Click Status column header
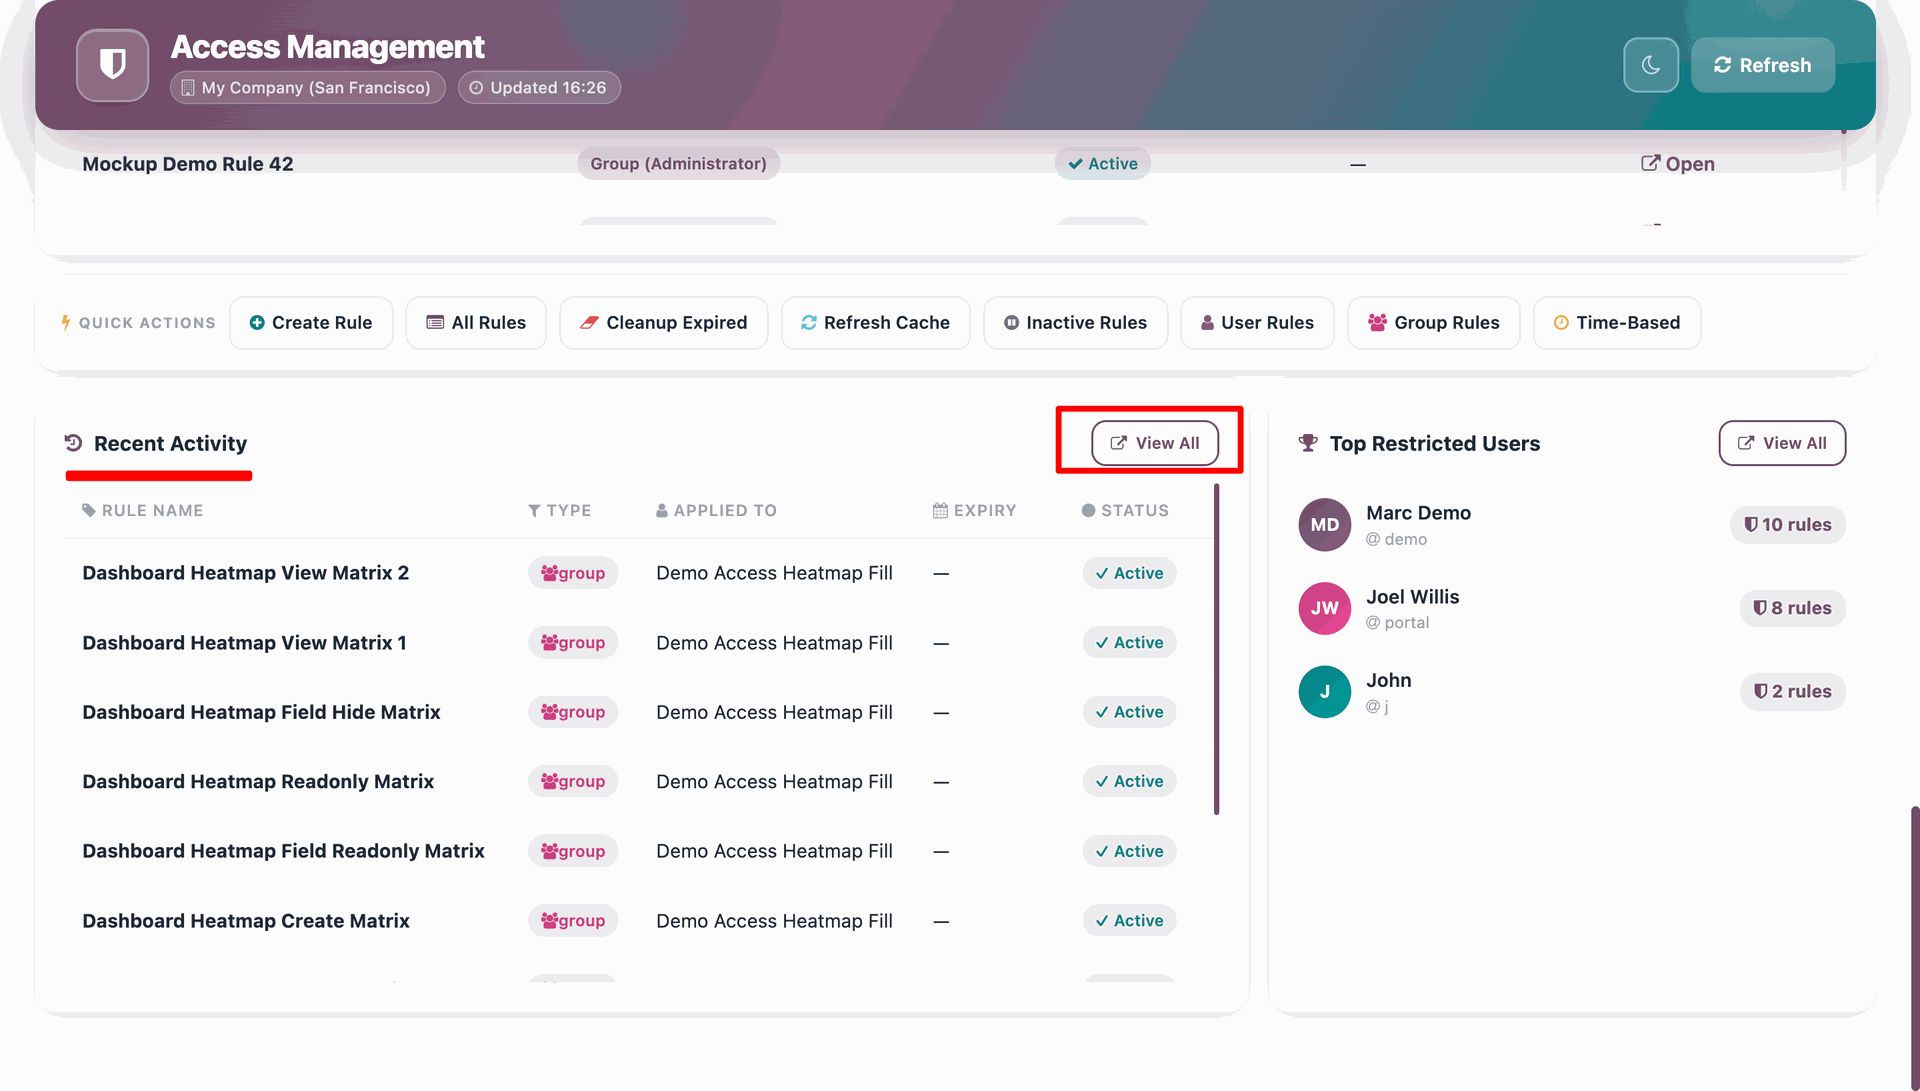Viewport: 1920px width, 1091px height. coord(1125,511)
